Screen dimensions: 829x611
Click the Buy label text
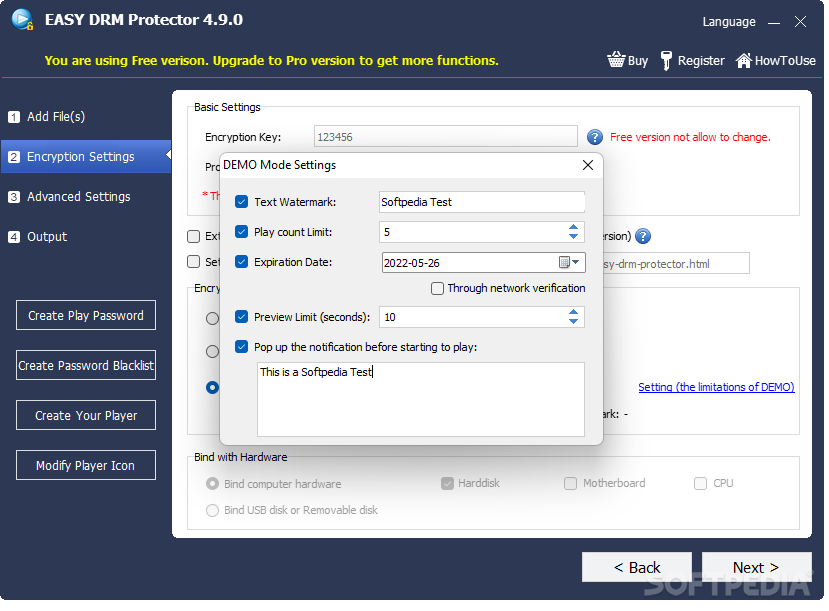(638, 61)
